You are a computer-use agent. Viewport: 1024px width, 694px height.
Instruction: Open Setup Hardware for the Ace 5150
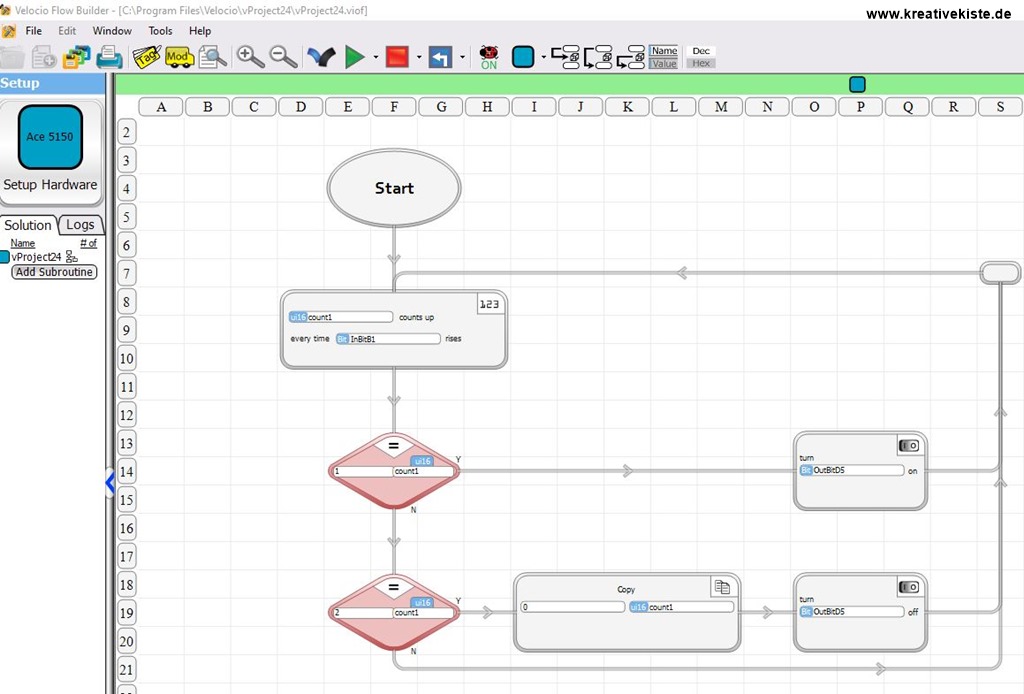pos(51,184)
